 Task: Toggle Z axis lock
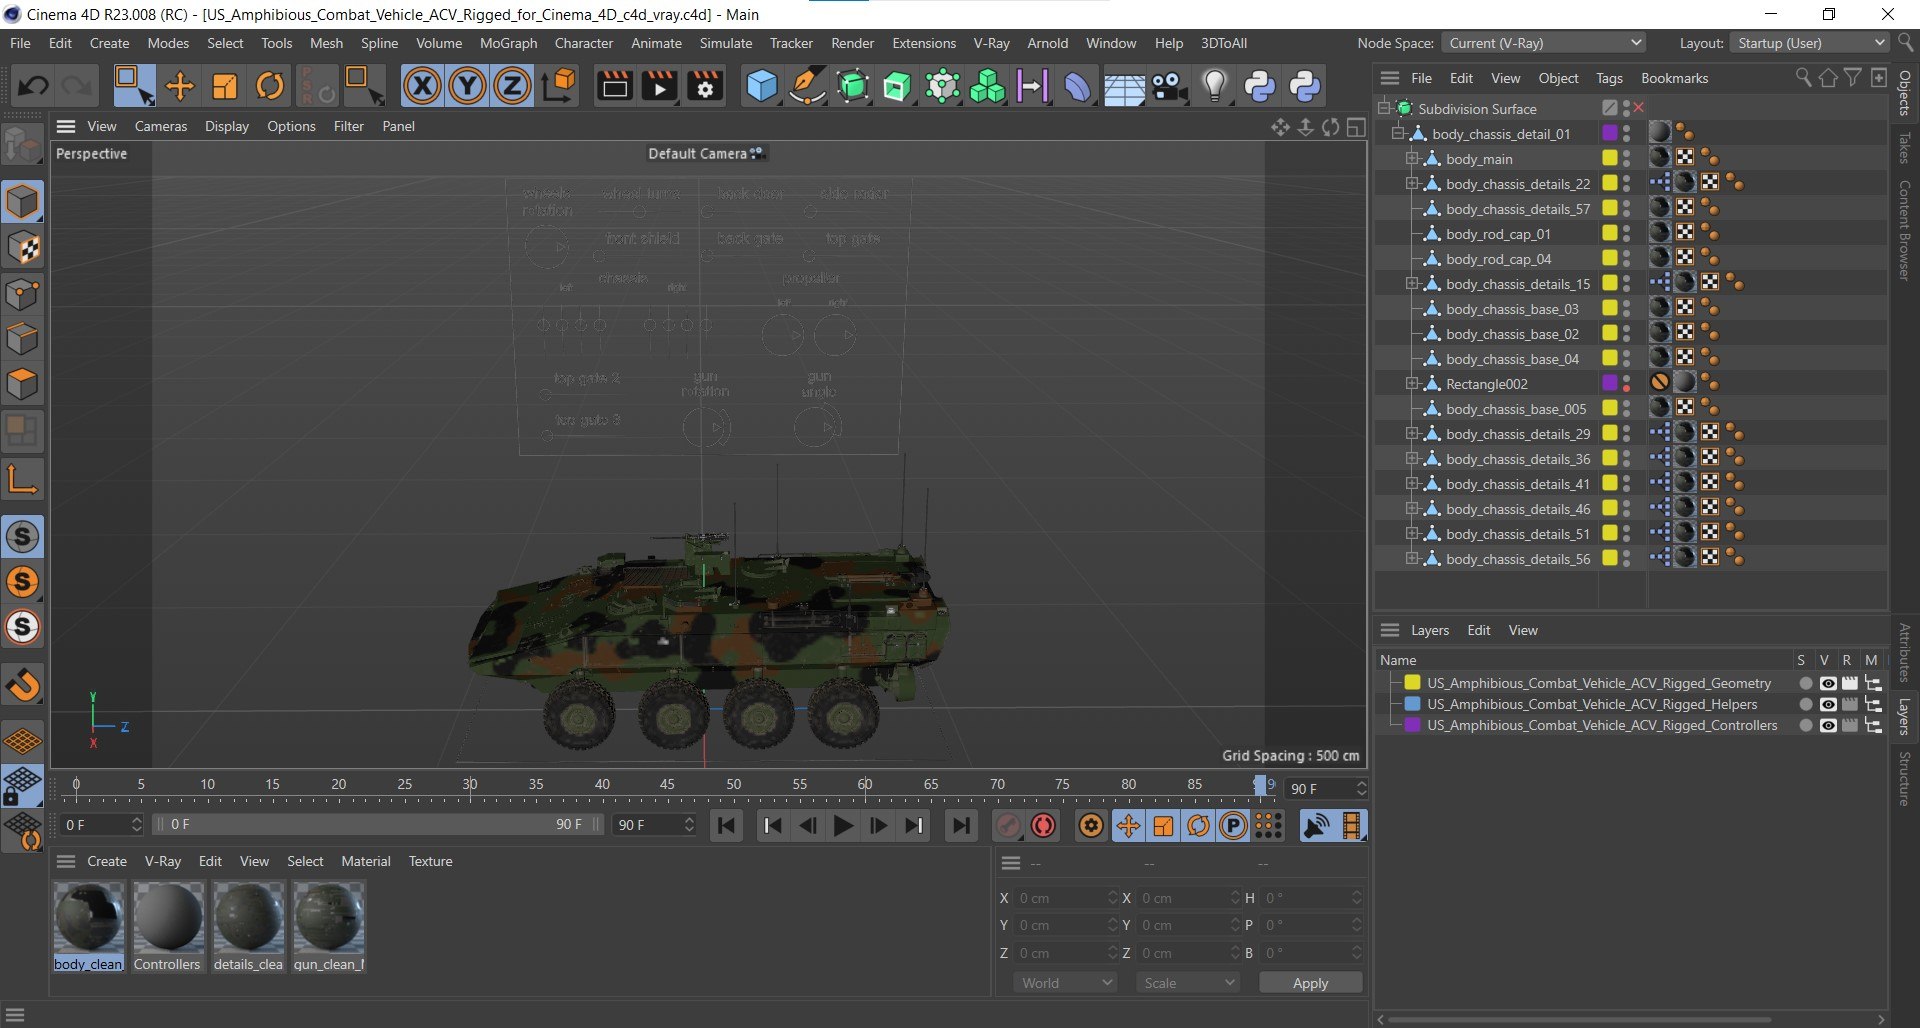coord(512,86)
